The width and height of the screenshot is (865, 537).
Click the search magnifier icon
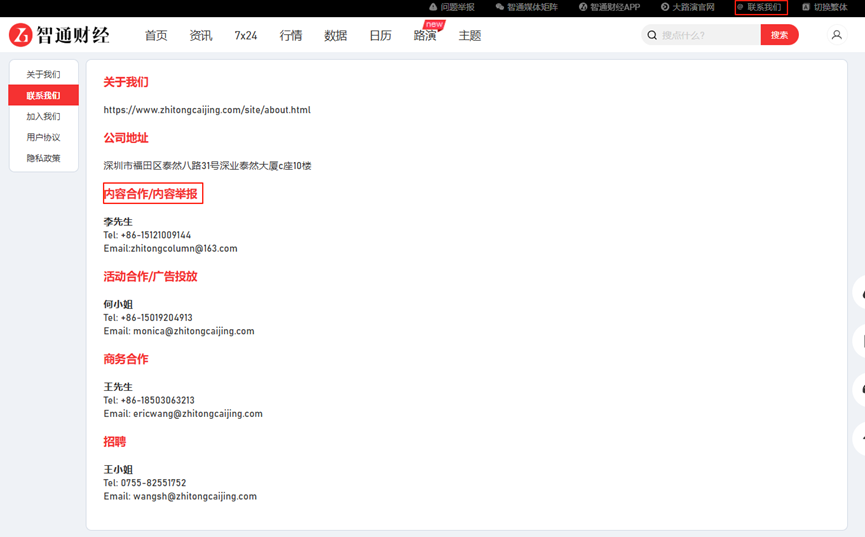coord(652,35)
